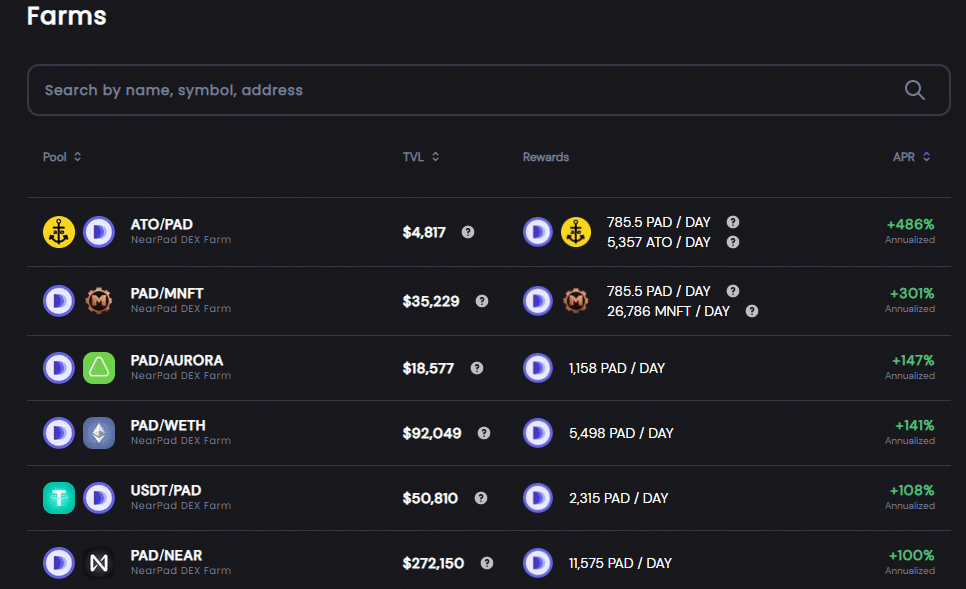The width and height of the screenshot is (966, 589).
Task: Click the help icon beside 26,786 MNFT / DAY
Action: click(x=752, y=311)
